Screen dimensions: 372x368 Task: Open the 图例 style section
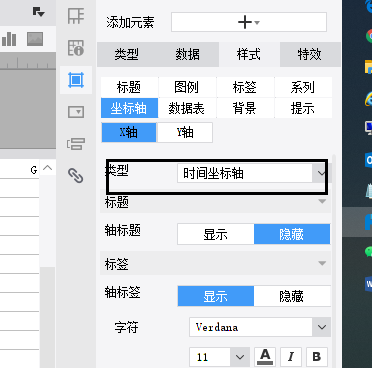coord(187,87)
